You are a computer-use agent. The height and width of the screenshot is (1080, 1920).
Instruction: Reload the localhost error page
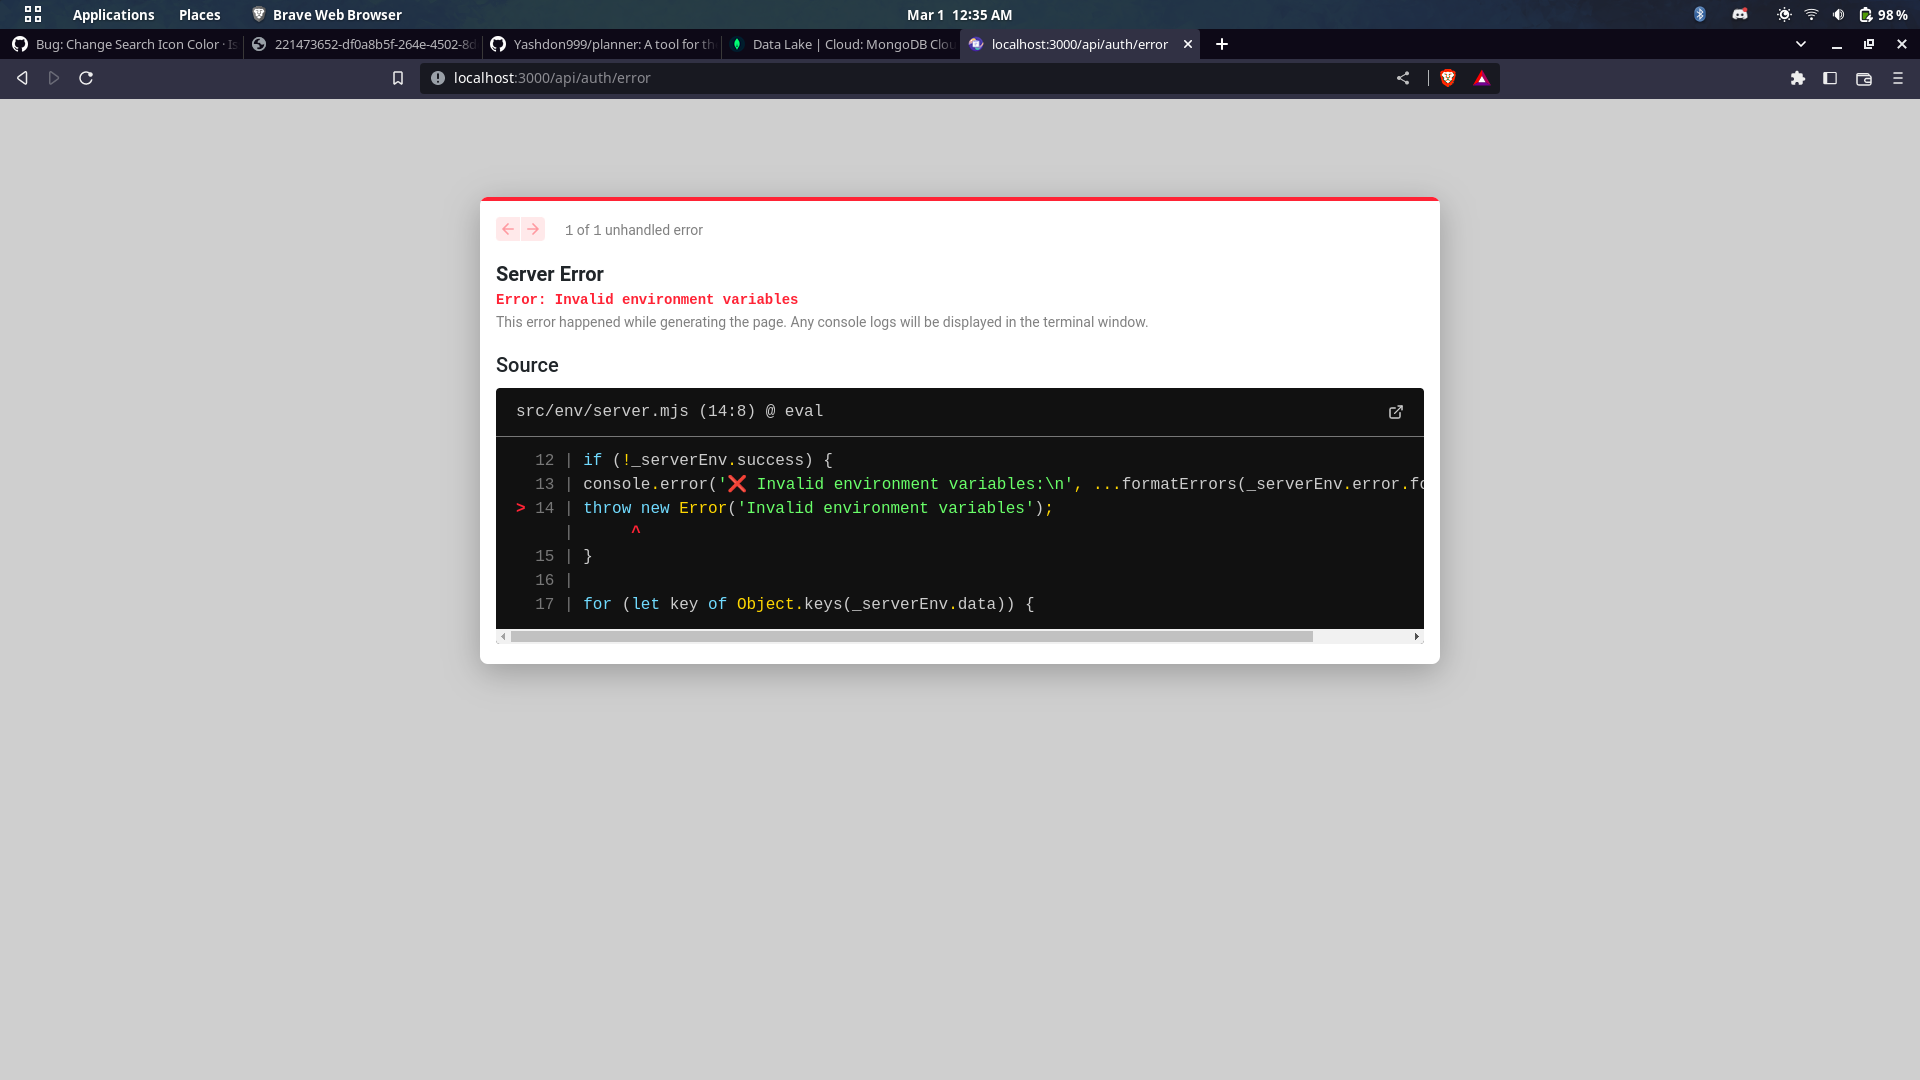[x=86, y=78]
